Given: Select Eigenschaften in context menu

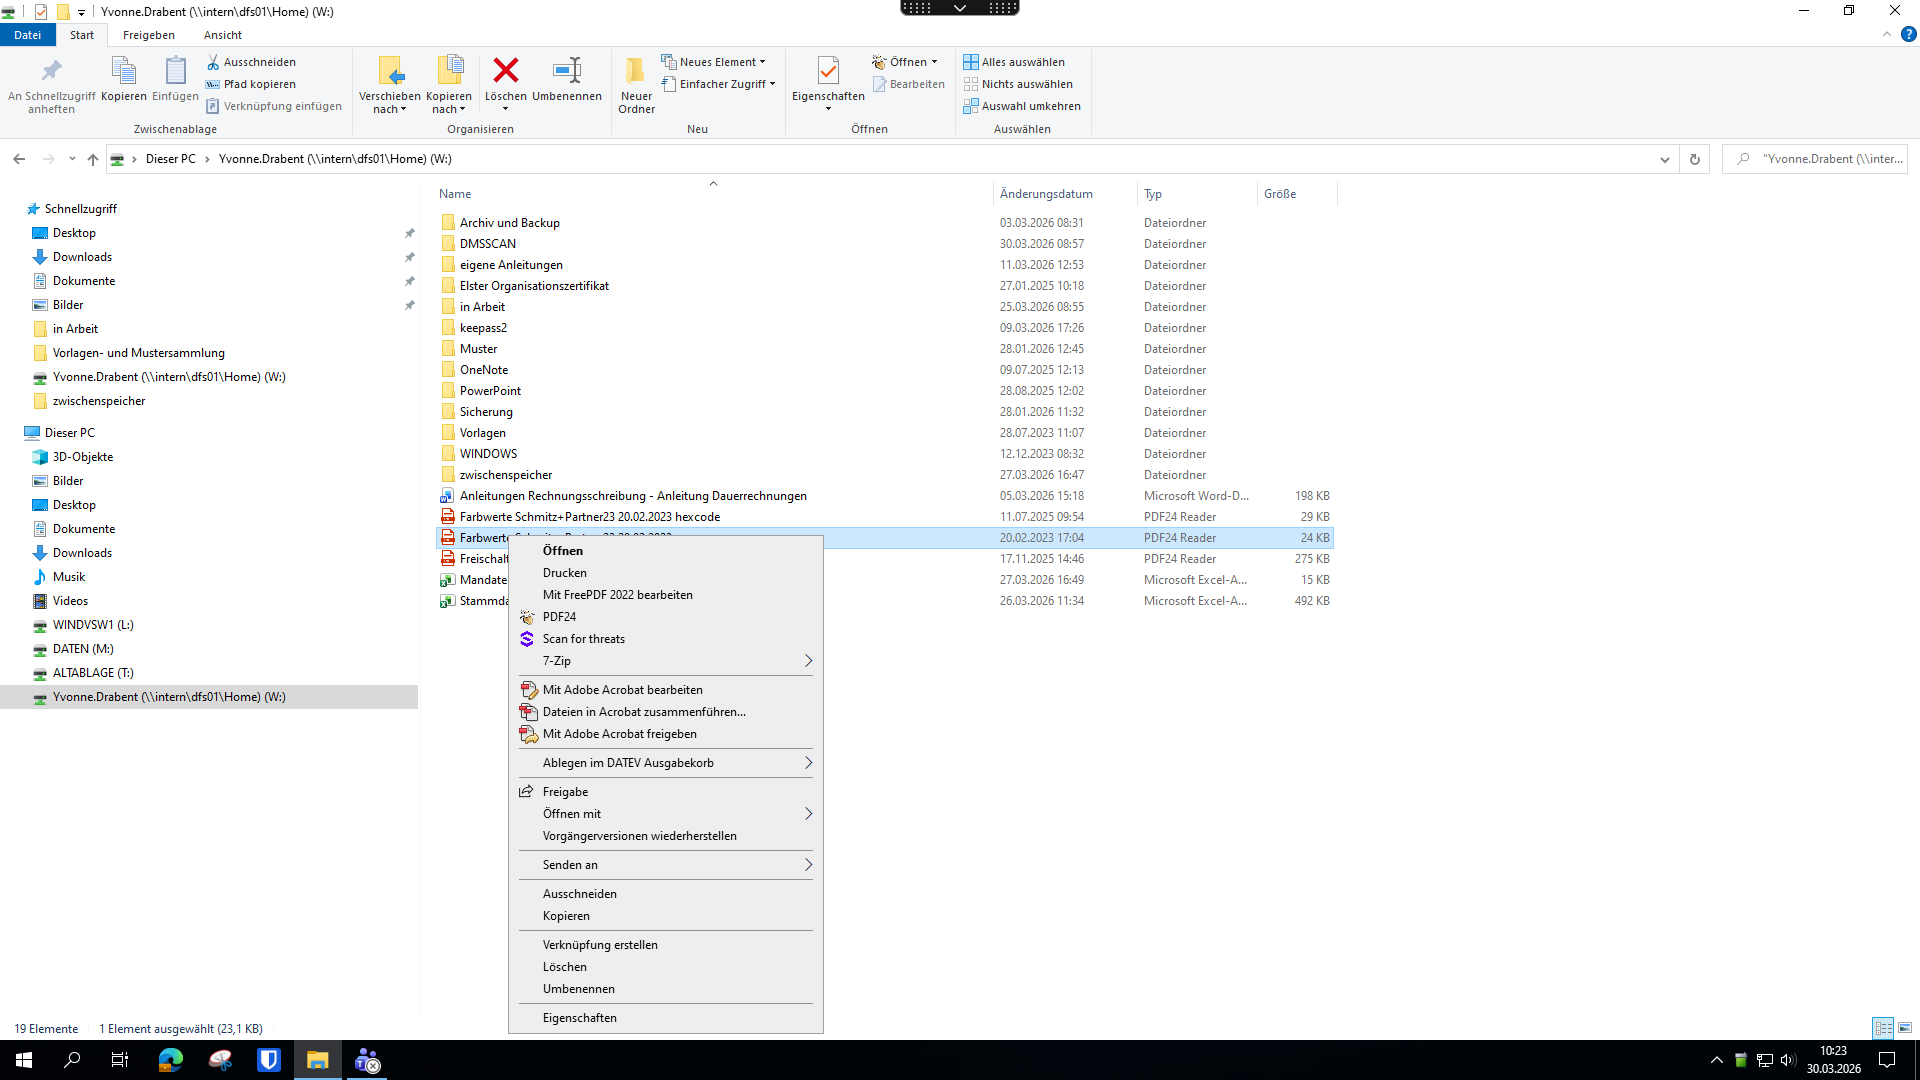Looking at the screenshot, I should tap(579, 1018).
